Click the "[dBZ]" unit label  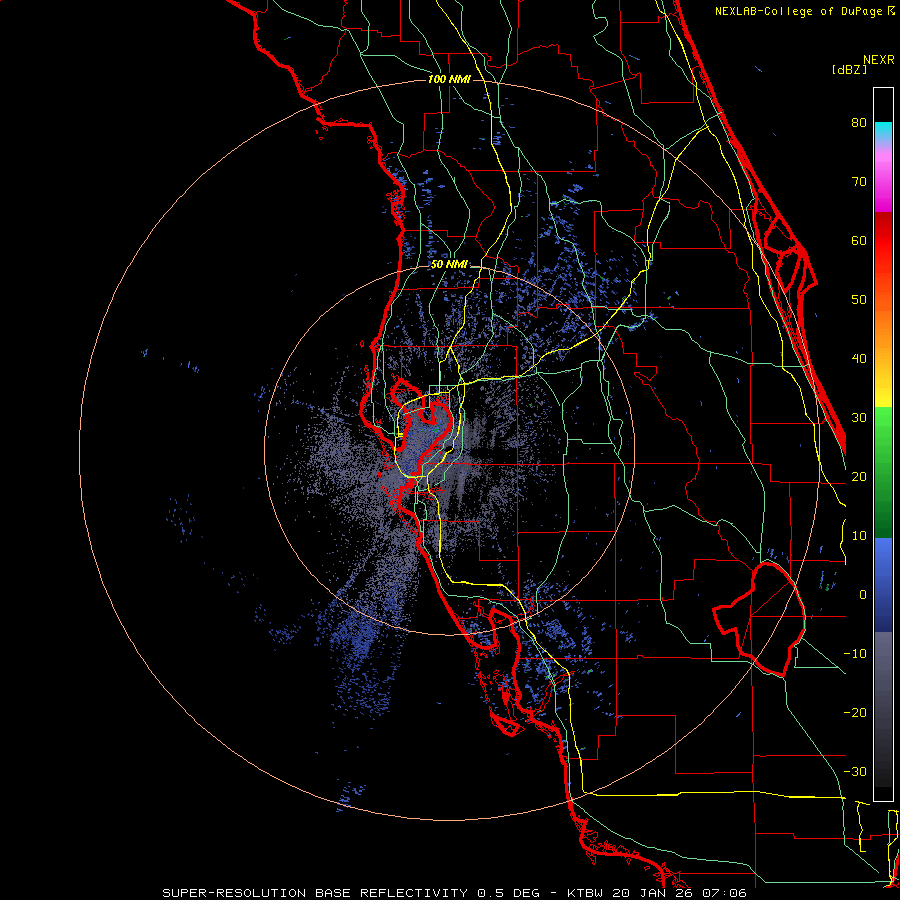[x=849, y=69]
